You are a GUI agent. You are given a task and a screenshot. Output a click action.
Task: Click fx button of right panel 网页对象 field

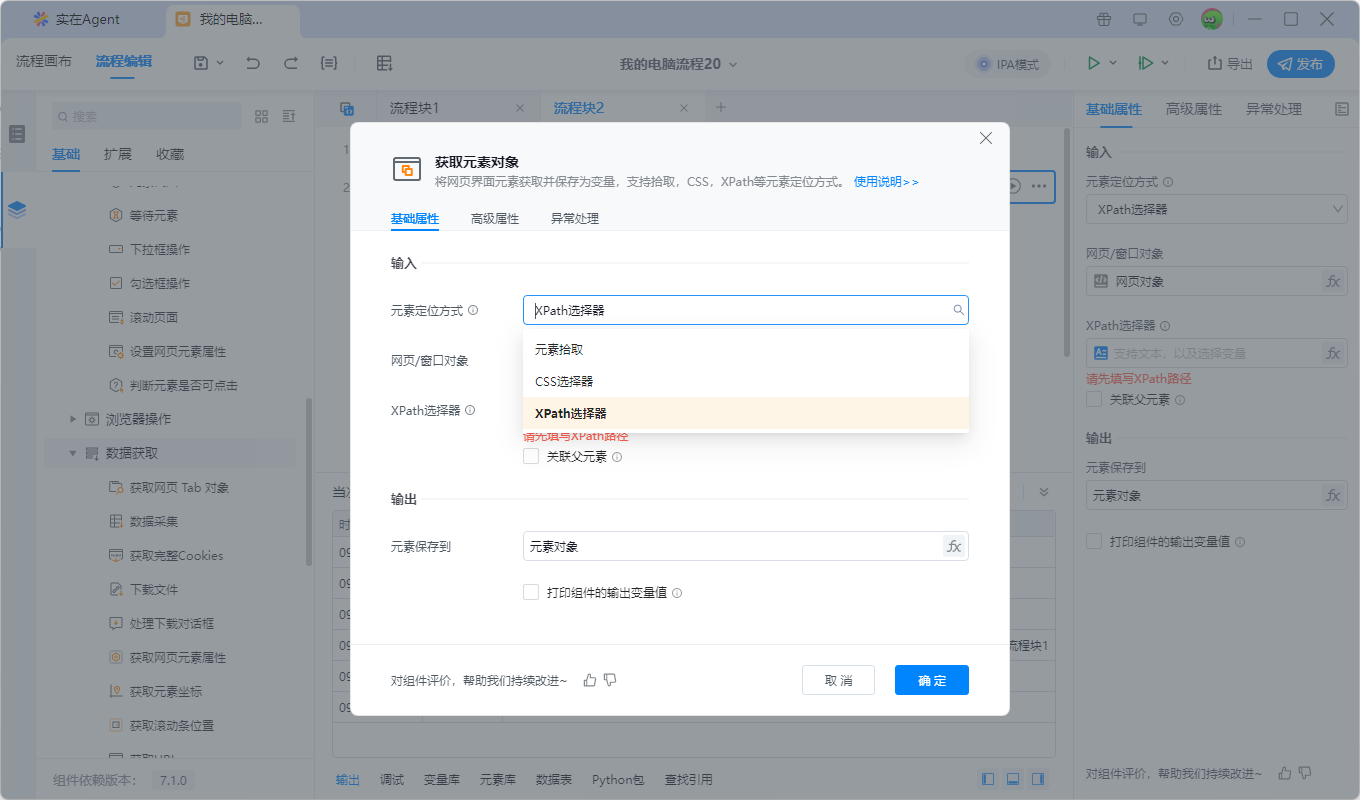click(1333, 282)
